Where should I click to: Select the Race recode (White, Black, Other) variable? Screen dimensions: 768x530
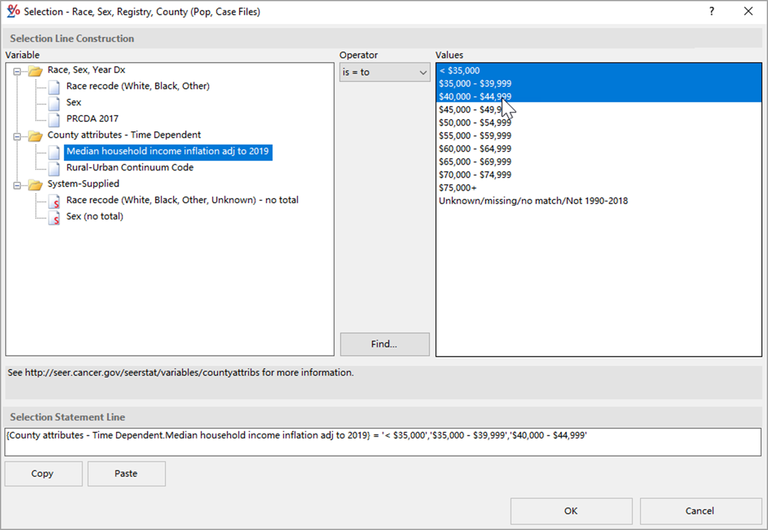pyautogui.click(x=138, y=87)
